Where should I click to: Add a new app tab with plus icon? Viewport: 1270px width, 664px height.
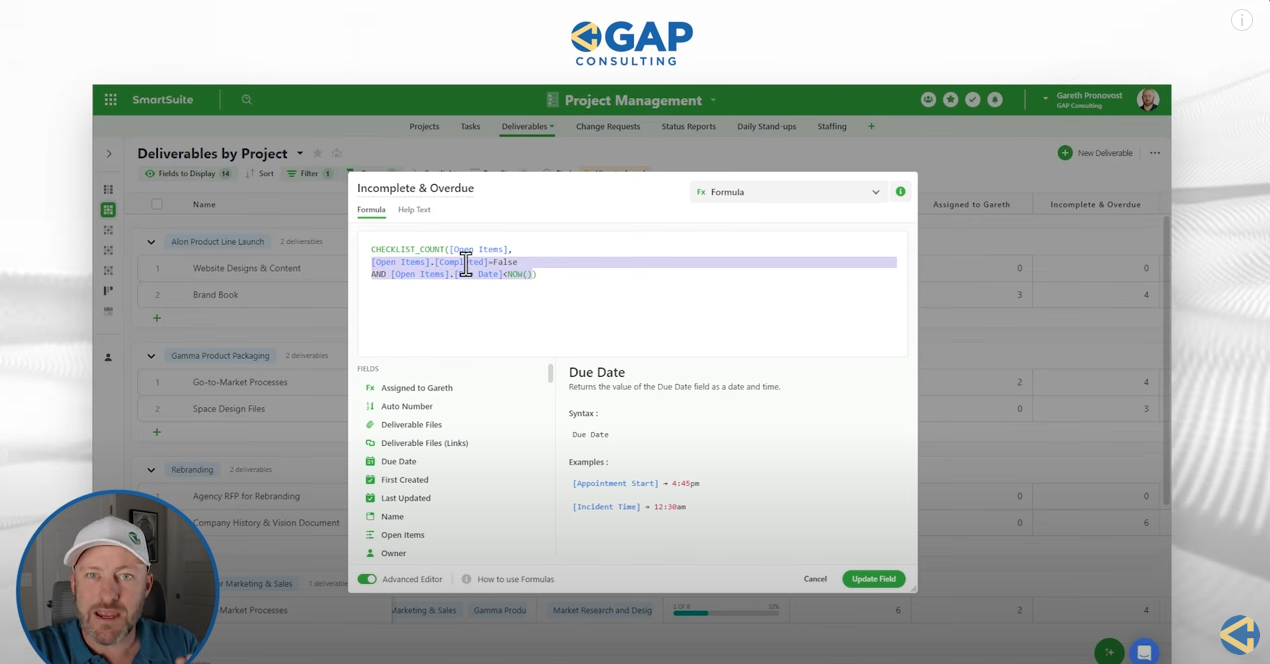tap(871, 127)
